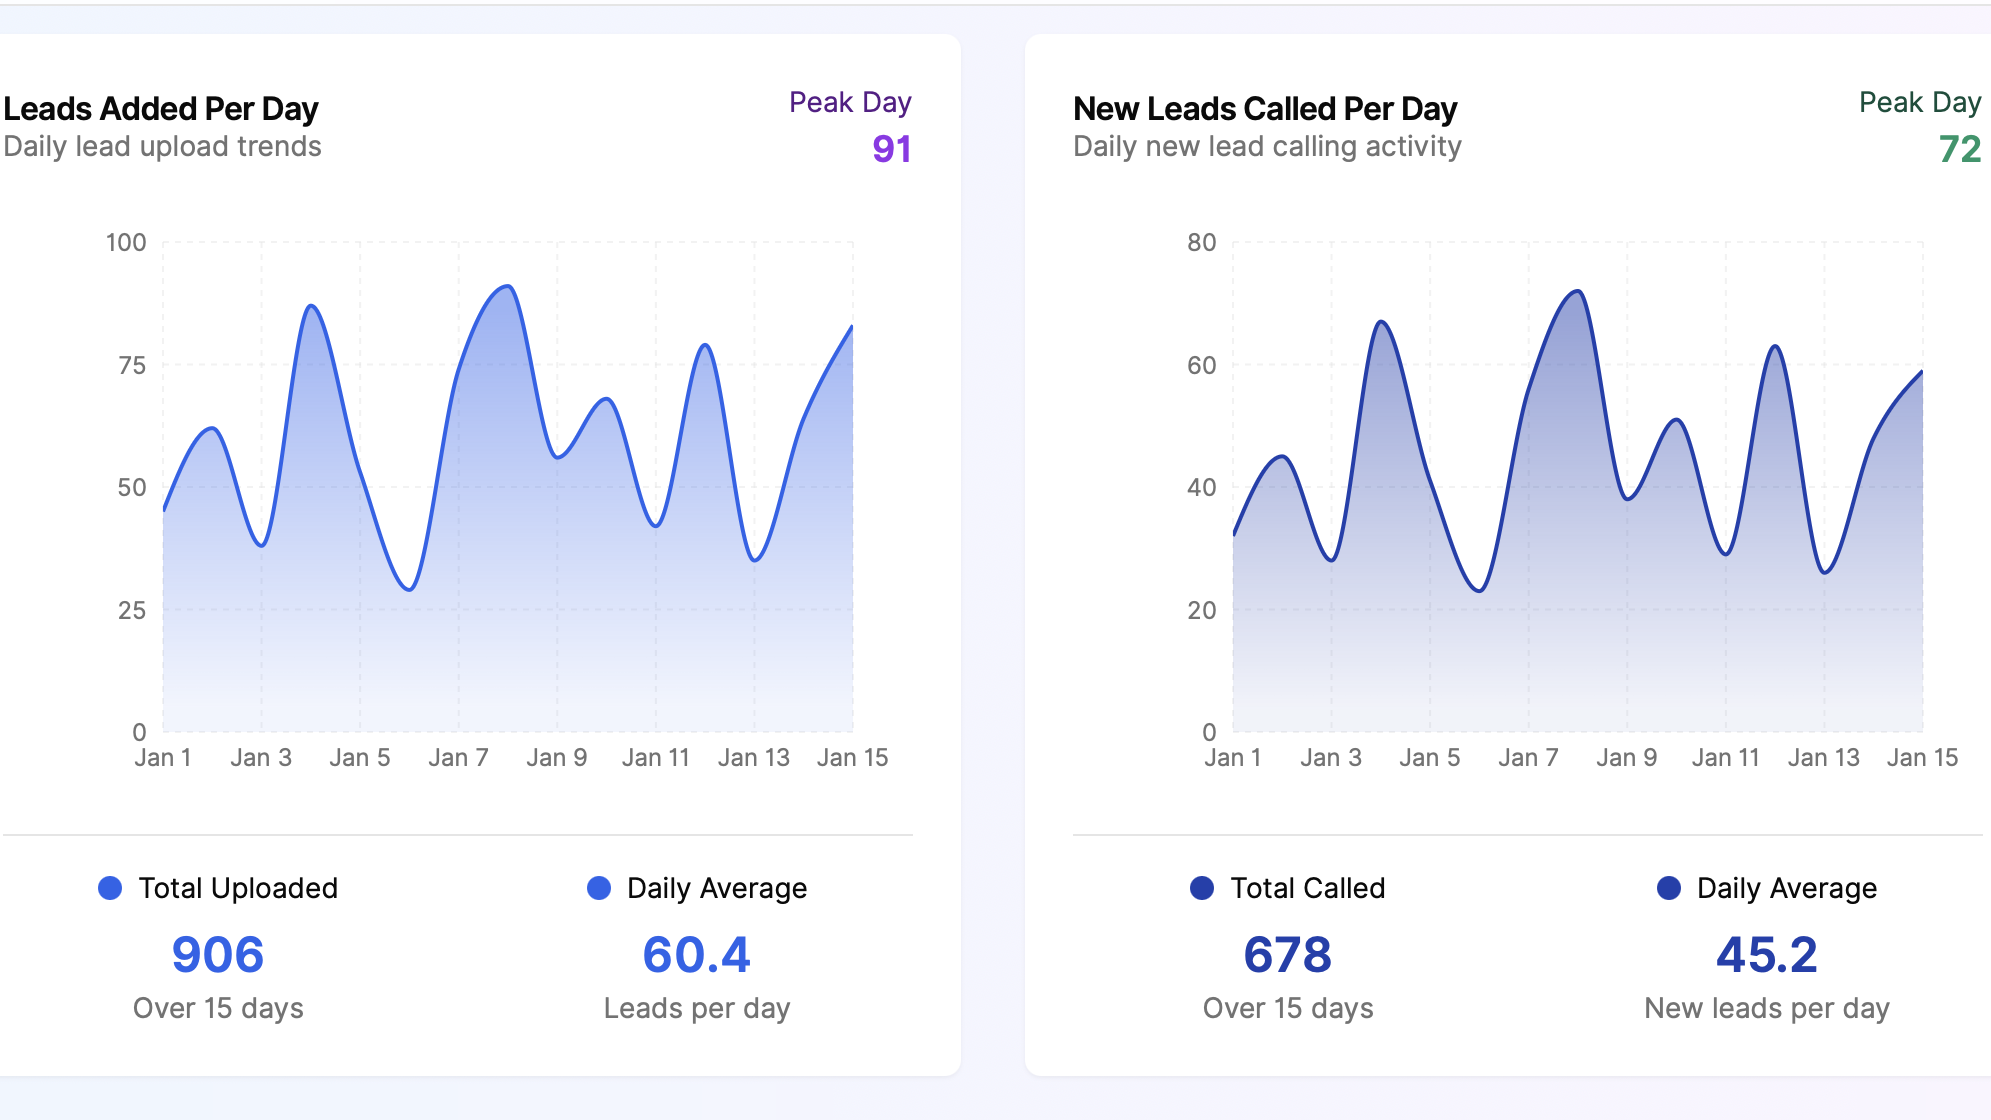Click the Daily lead upload trends subtitle
This screenshot has width=1991, height=1120.
[x=162, y=147]
